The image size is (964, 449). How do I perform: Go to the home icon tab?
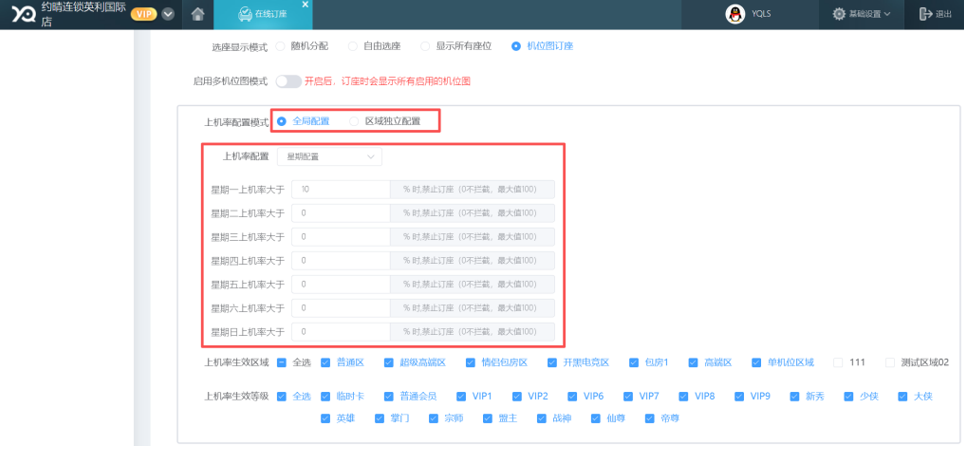click(197, 14)
